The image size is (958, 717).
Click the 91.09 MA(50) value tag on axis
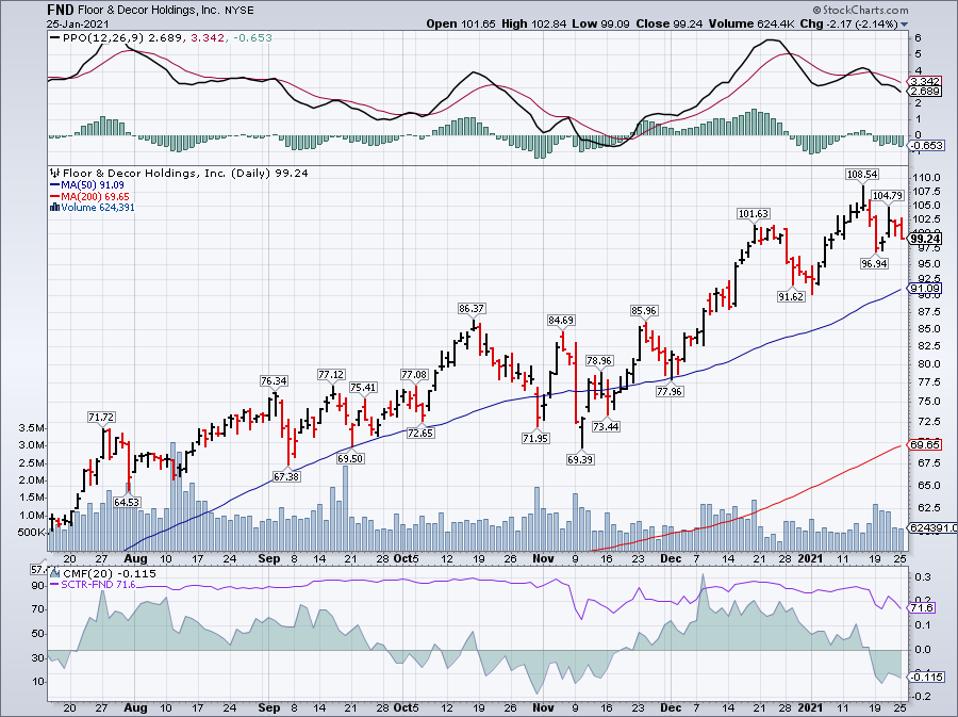point(923,288)
